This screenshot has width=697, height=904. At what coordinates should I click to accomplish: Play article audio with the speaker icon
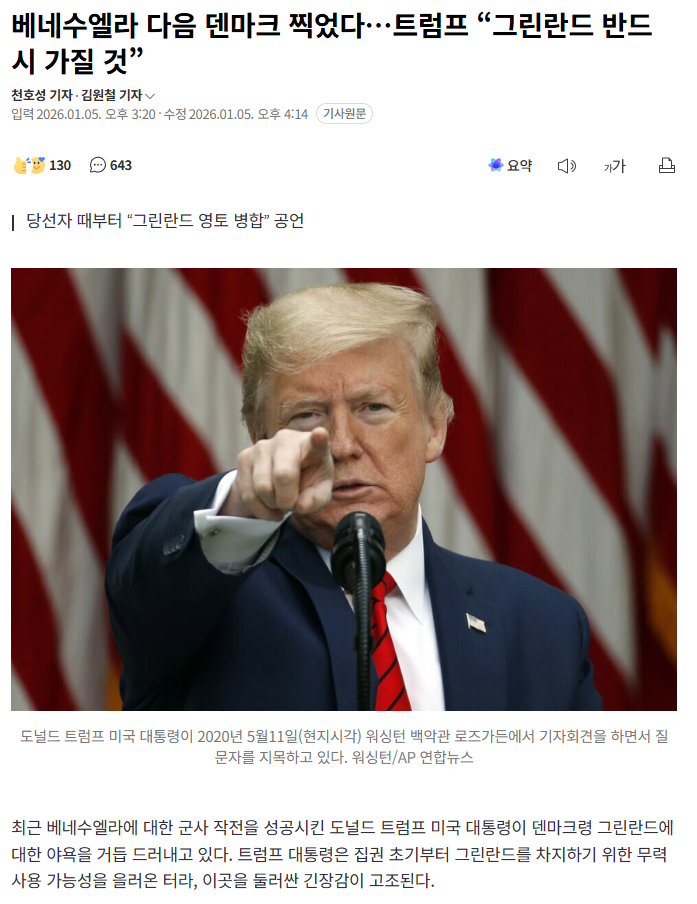tap(567, 166)
